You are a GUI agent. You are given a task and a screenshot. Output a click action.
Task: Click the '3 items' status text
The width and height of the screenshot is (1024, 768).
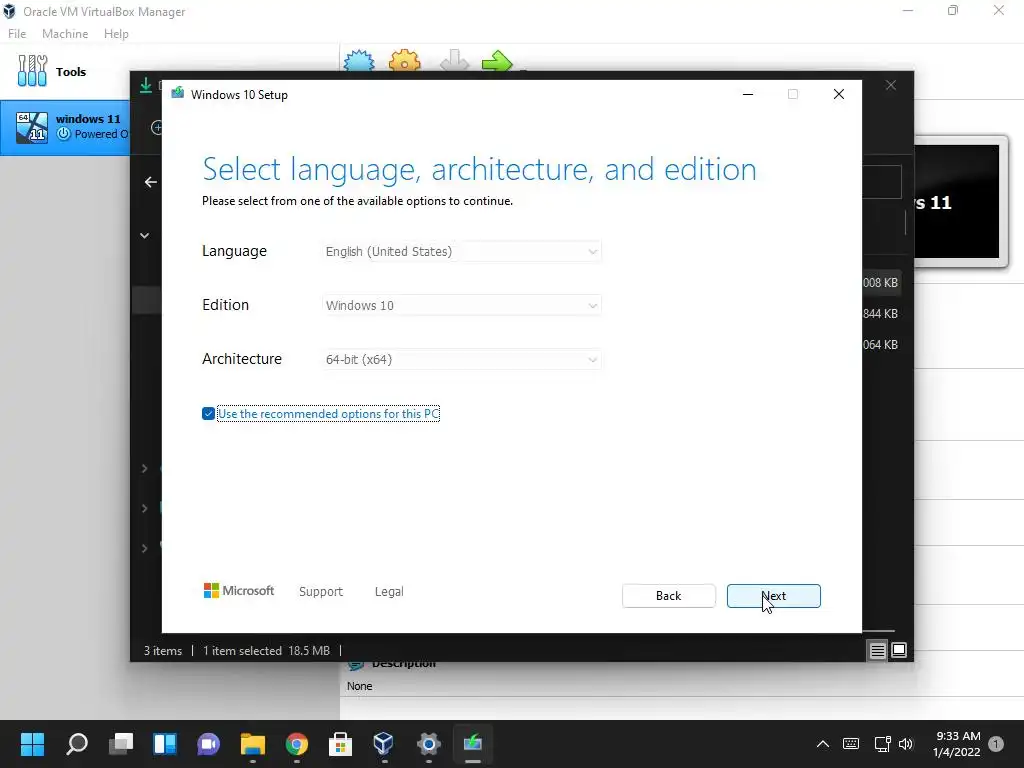coord(163,651)
